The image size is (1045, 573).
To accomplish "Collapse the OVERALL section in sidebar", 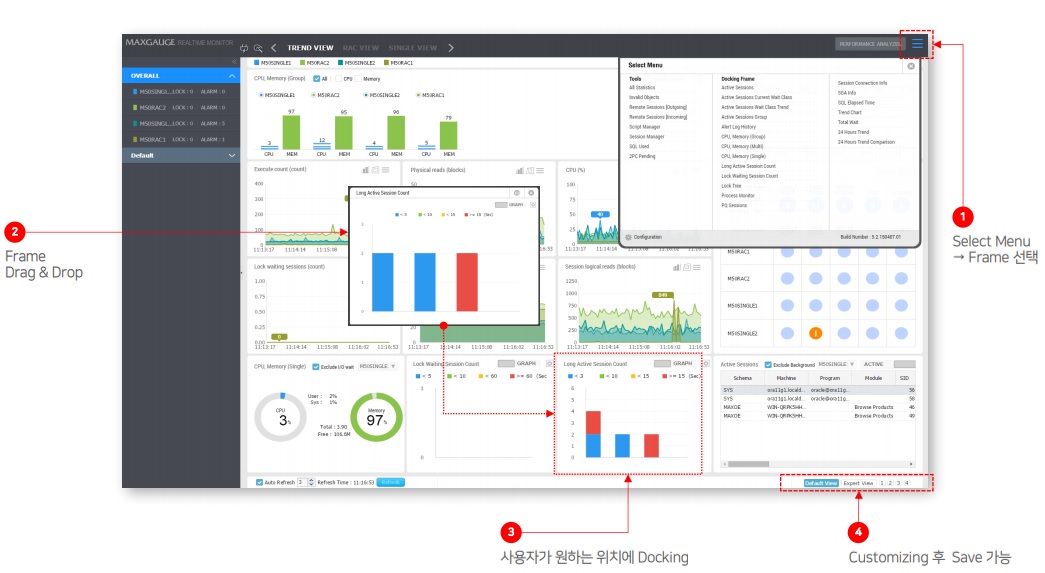I will click(x=232, y=76).
